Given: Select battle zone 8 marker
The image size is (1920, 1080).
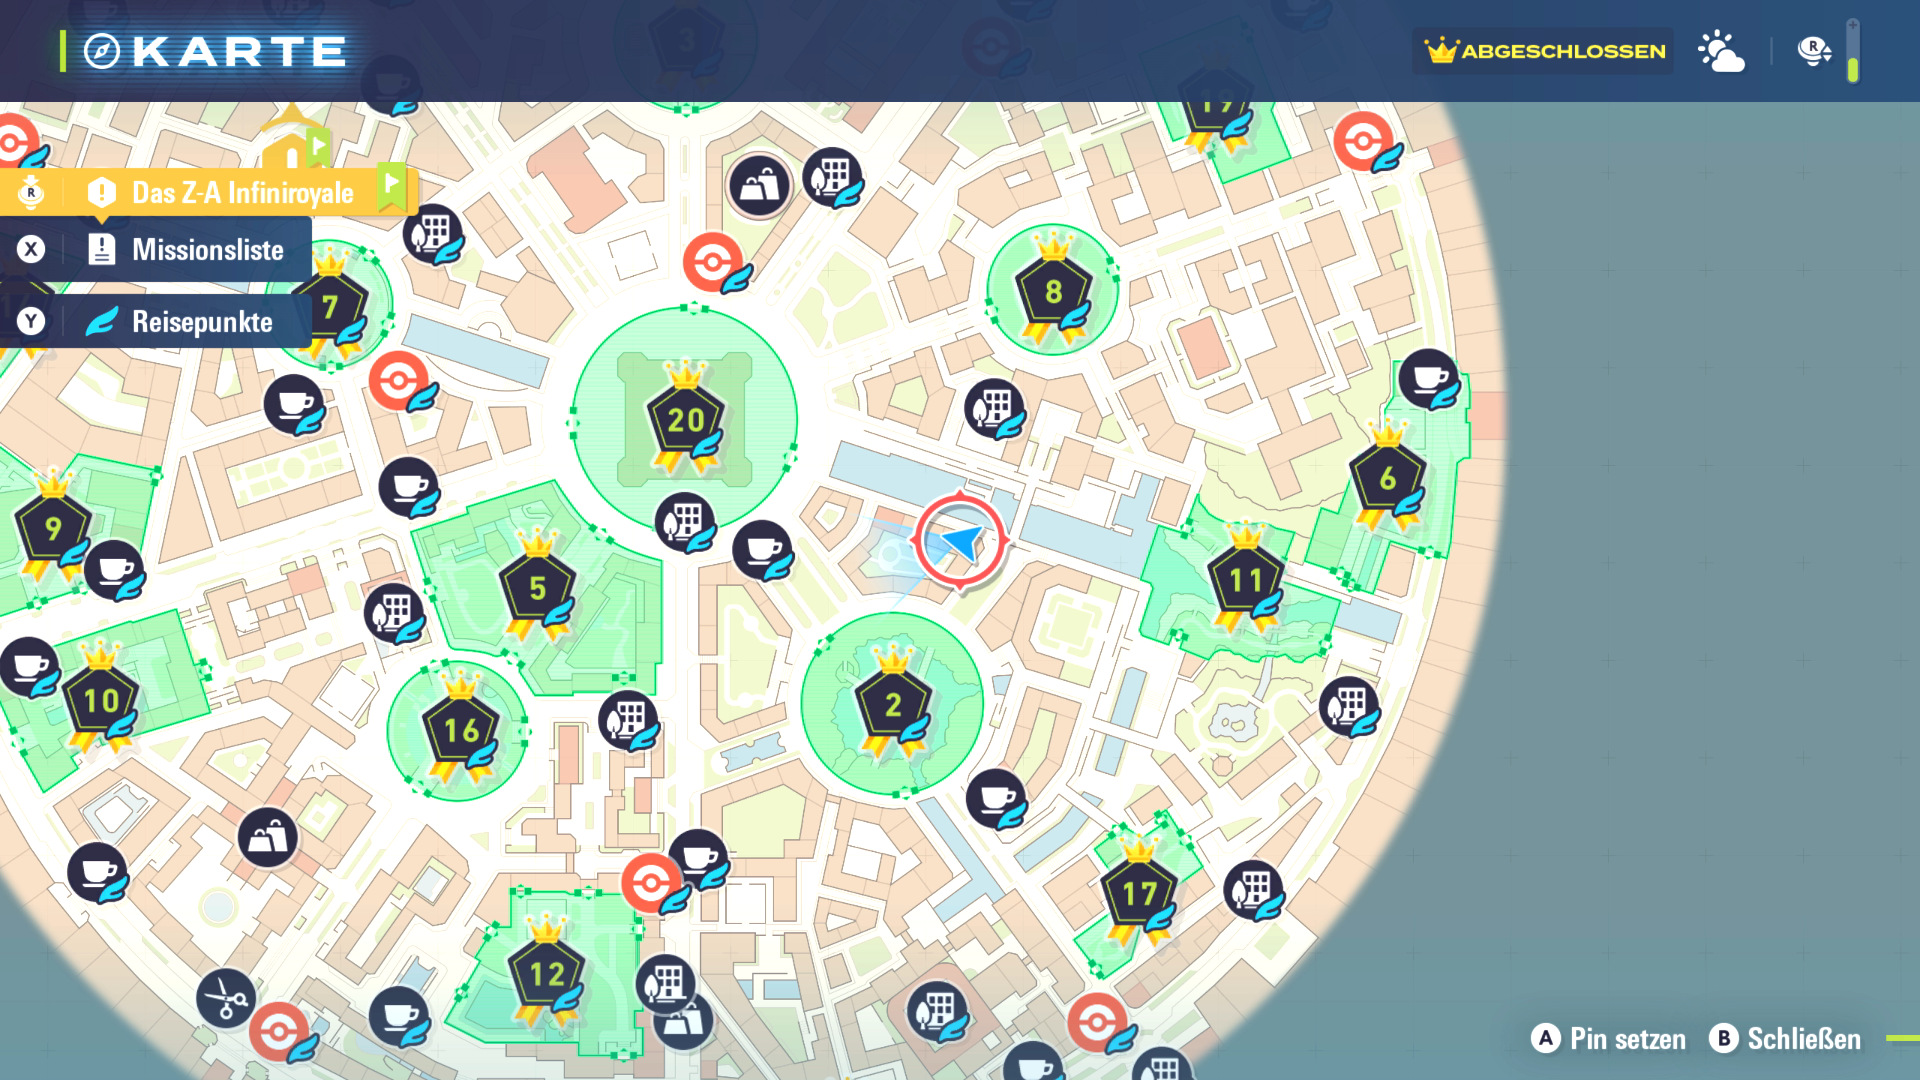Looking at the screenshot, I should coord(1053,293).
